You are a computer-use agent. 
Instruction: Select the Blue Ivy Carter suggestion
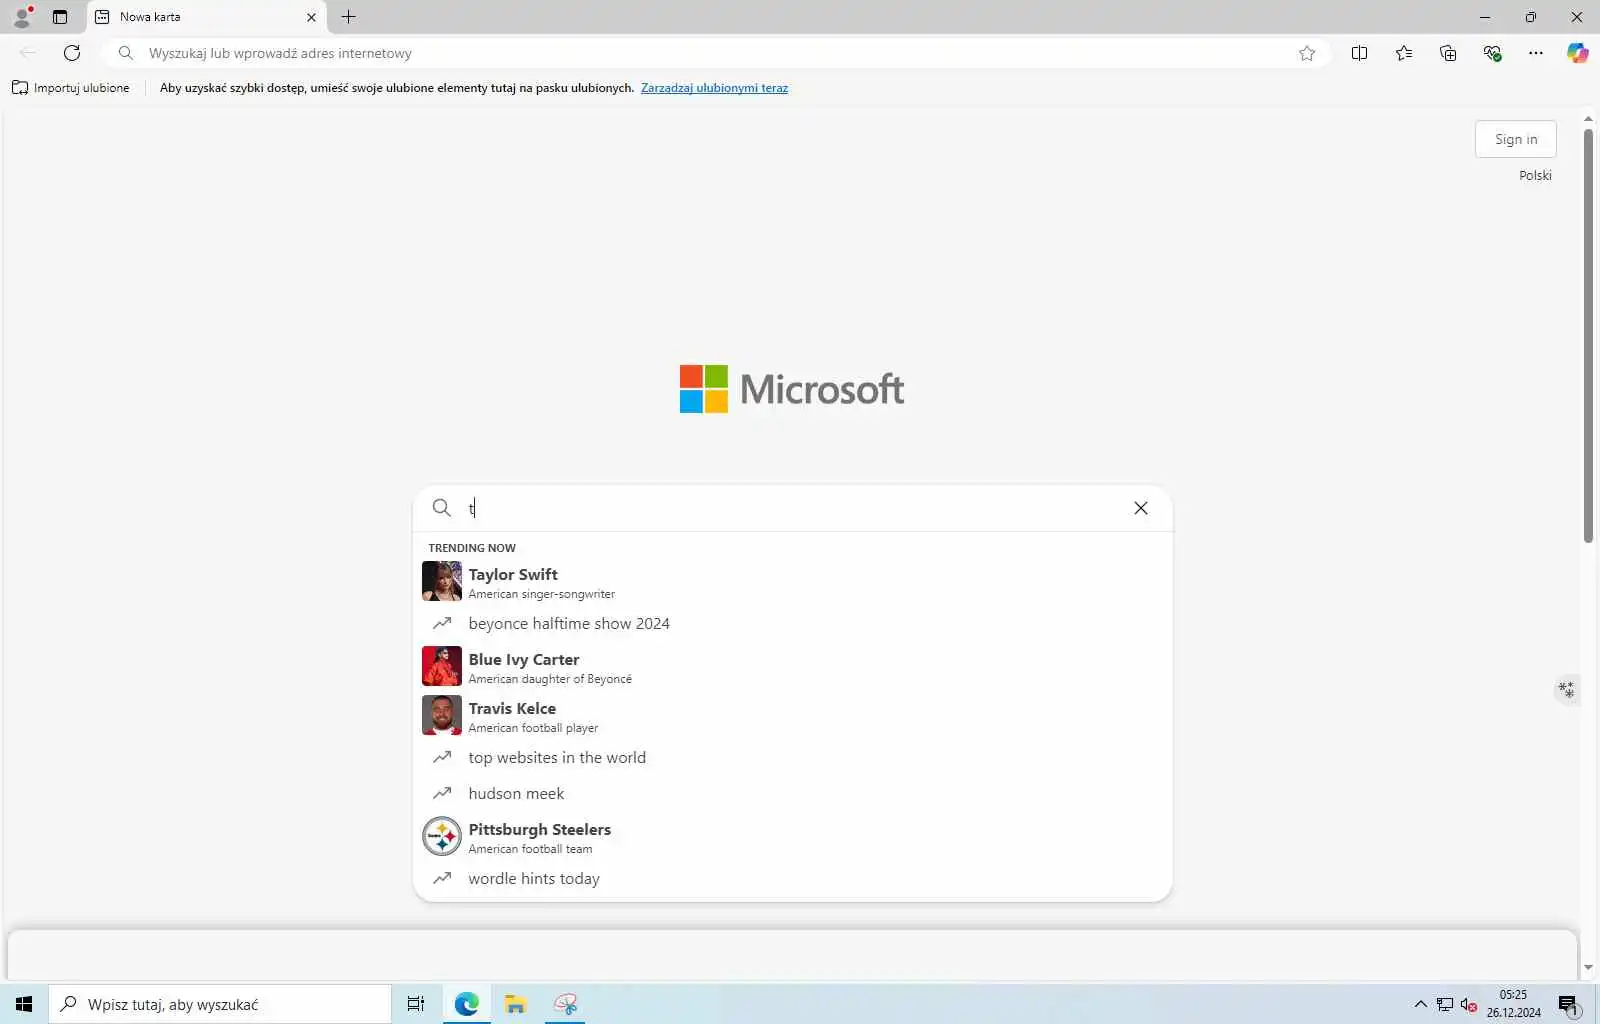click(792, 667)
